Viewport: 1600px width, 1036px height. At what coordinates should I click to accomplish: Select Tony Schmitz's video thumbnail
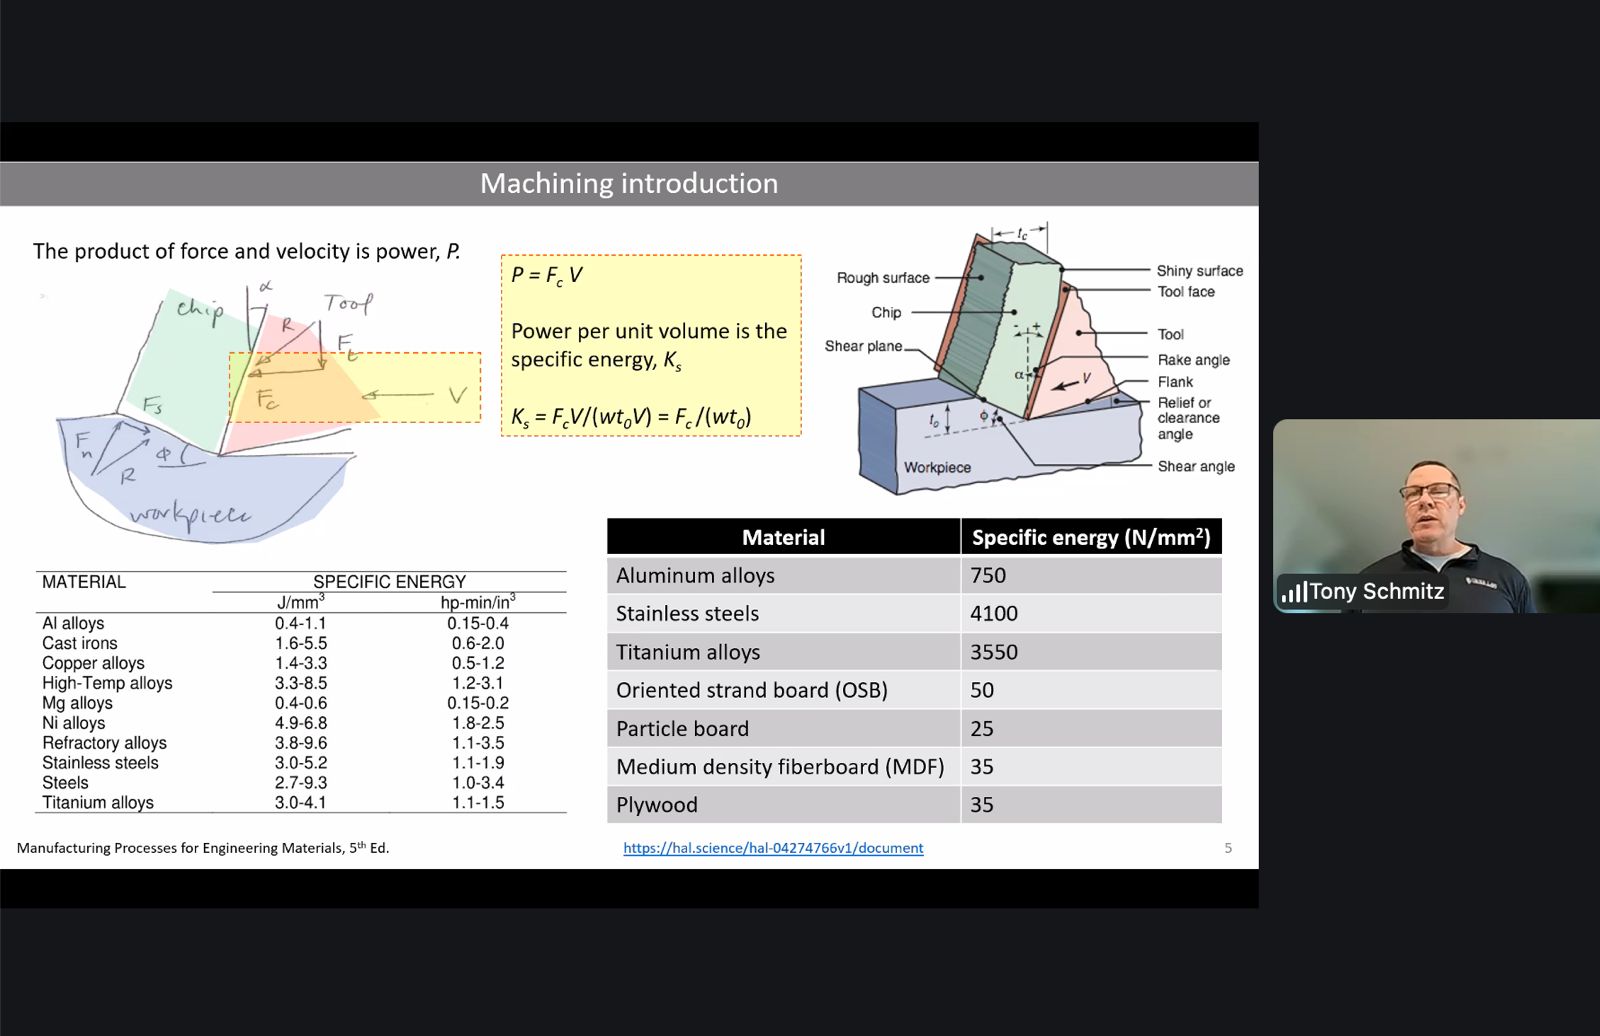(1436, 516)
